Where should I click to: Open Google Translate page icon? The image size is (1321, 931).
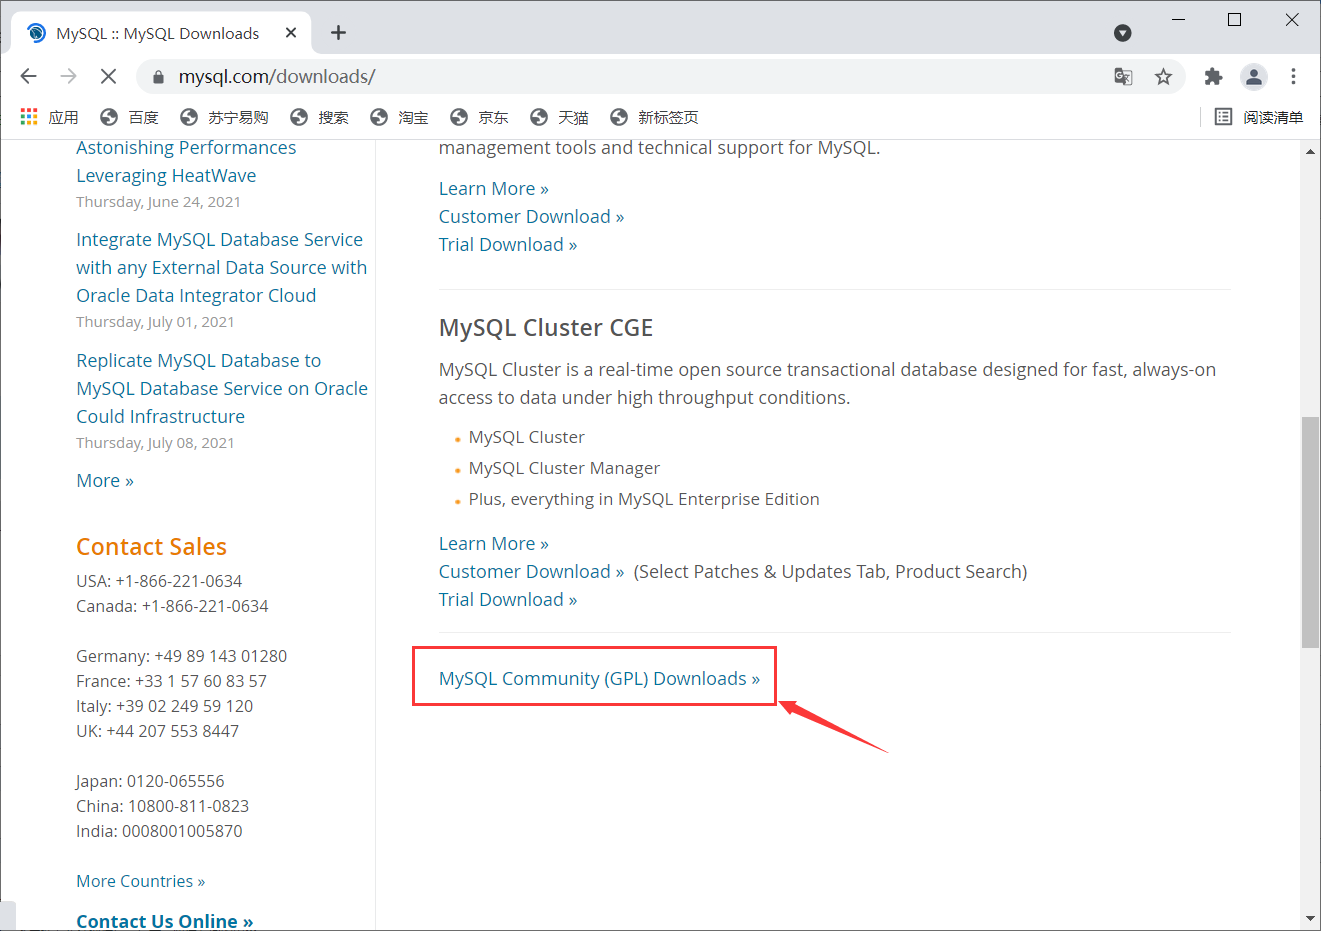[x=1123, y=77]
